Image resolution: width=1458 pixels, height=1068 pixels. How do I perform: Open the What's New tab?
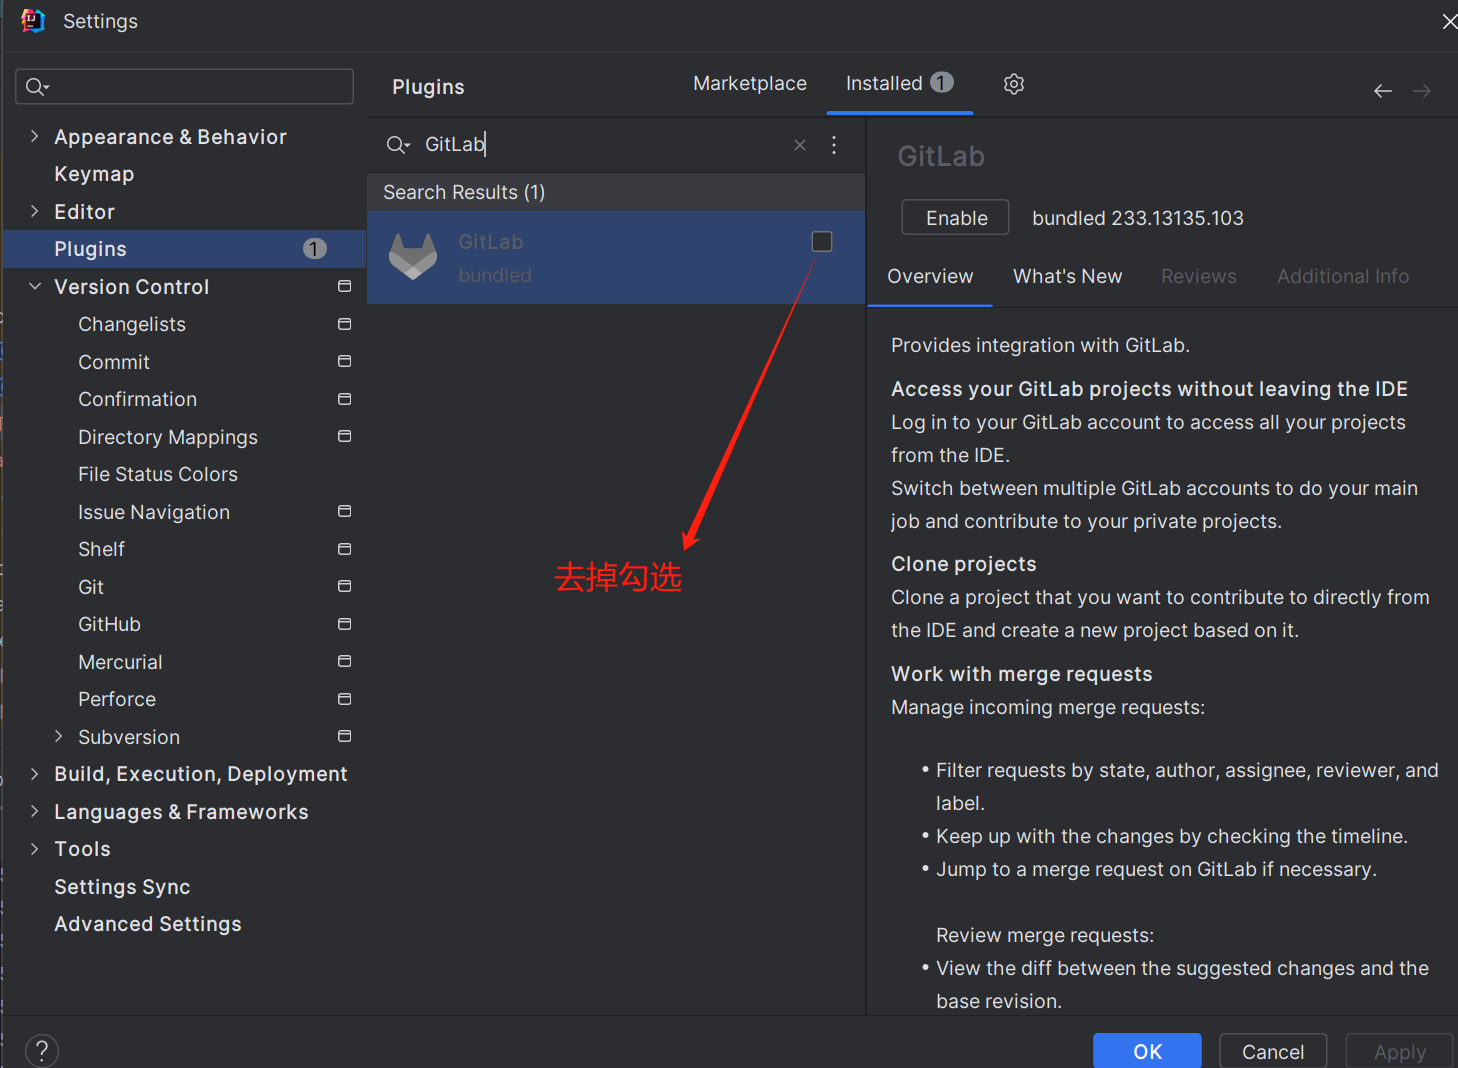(x=1067, y=277)
